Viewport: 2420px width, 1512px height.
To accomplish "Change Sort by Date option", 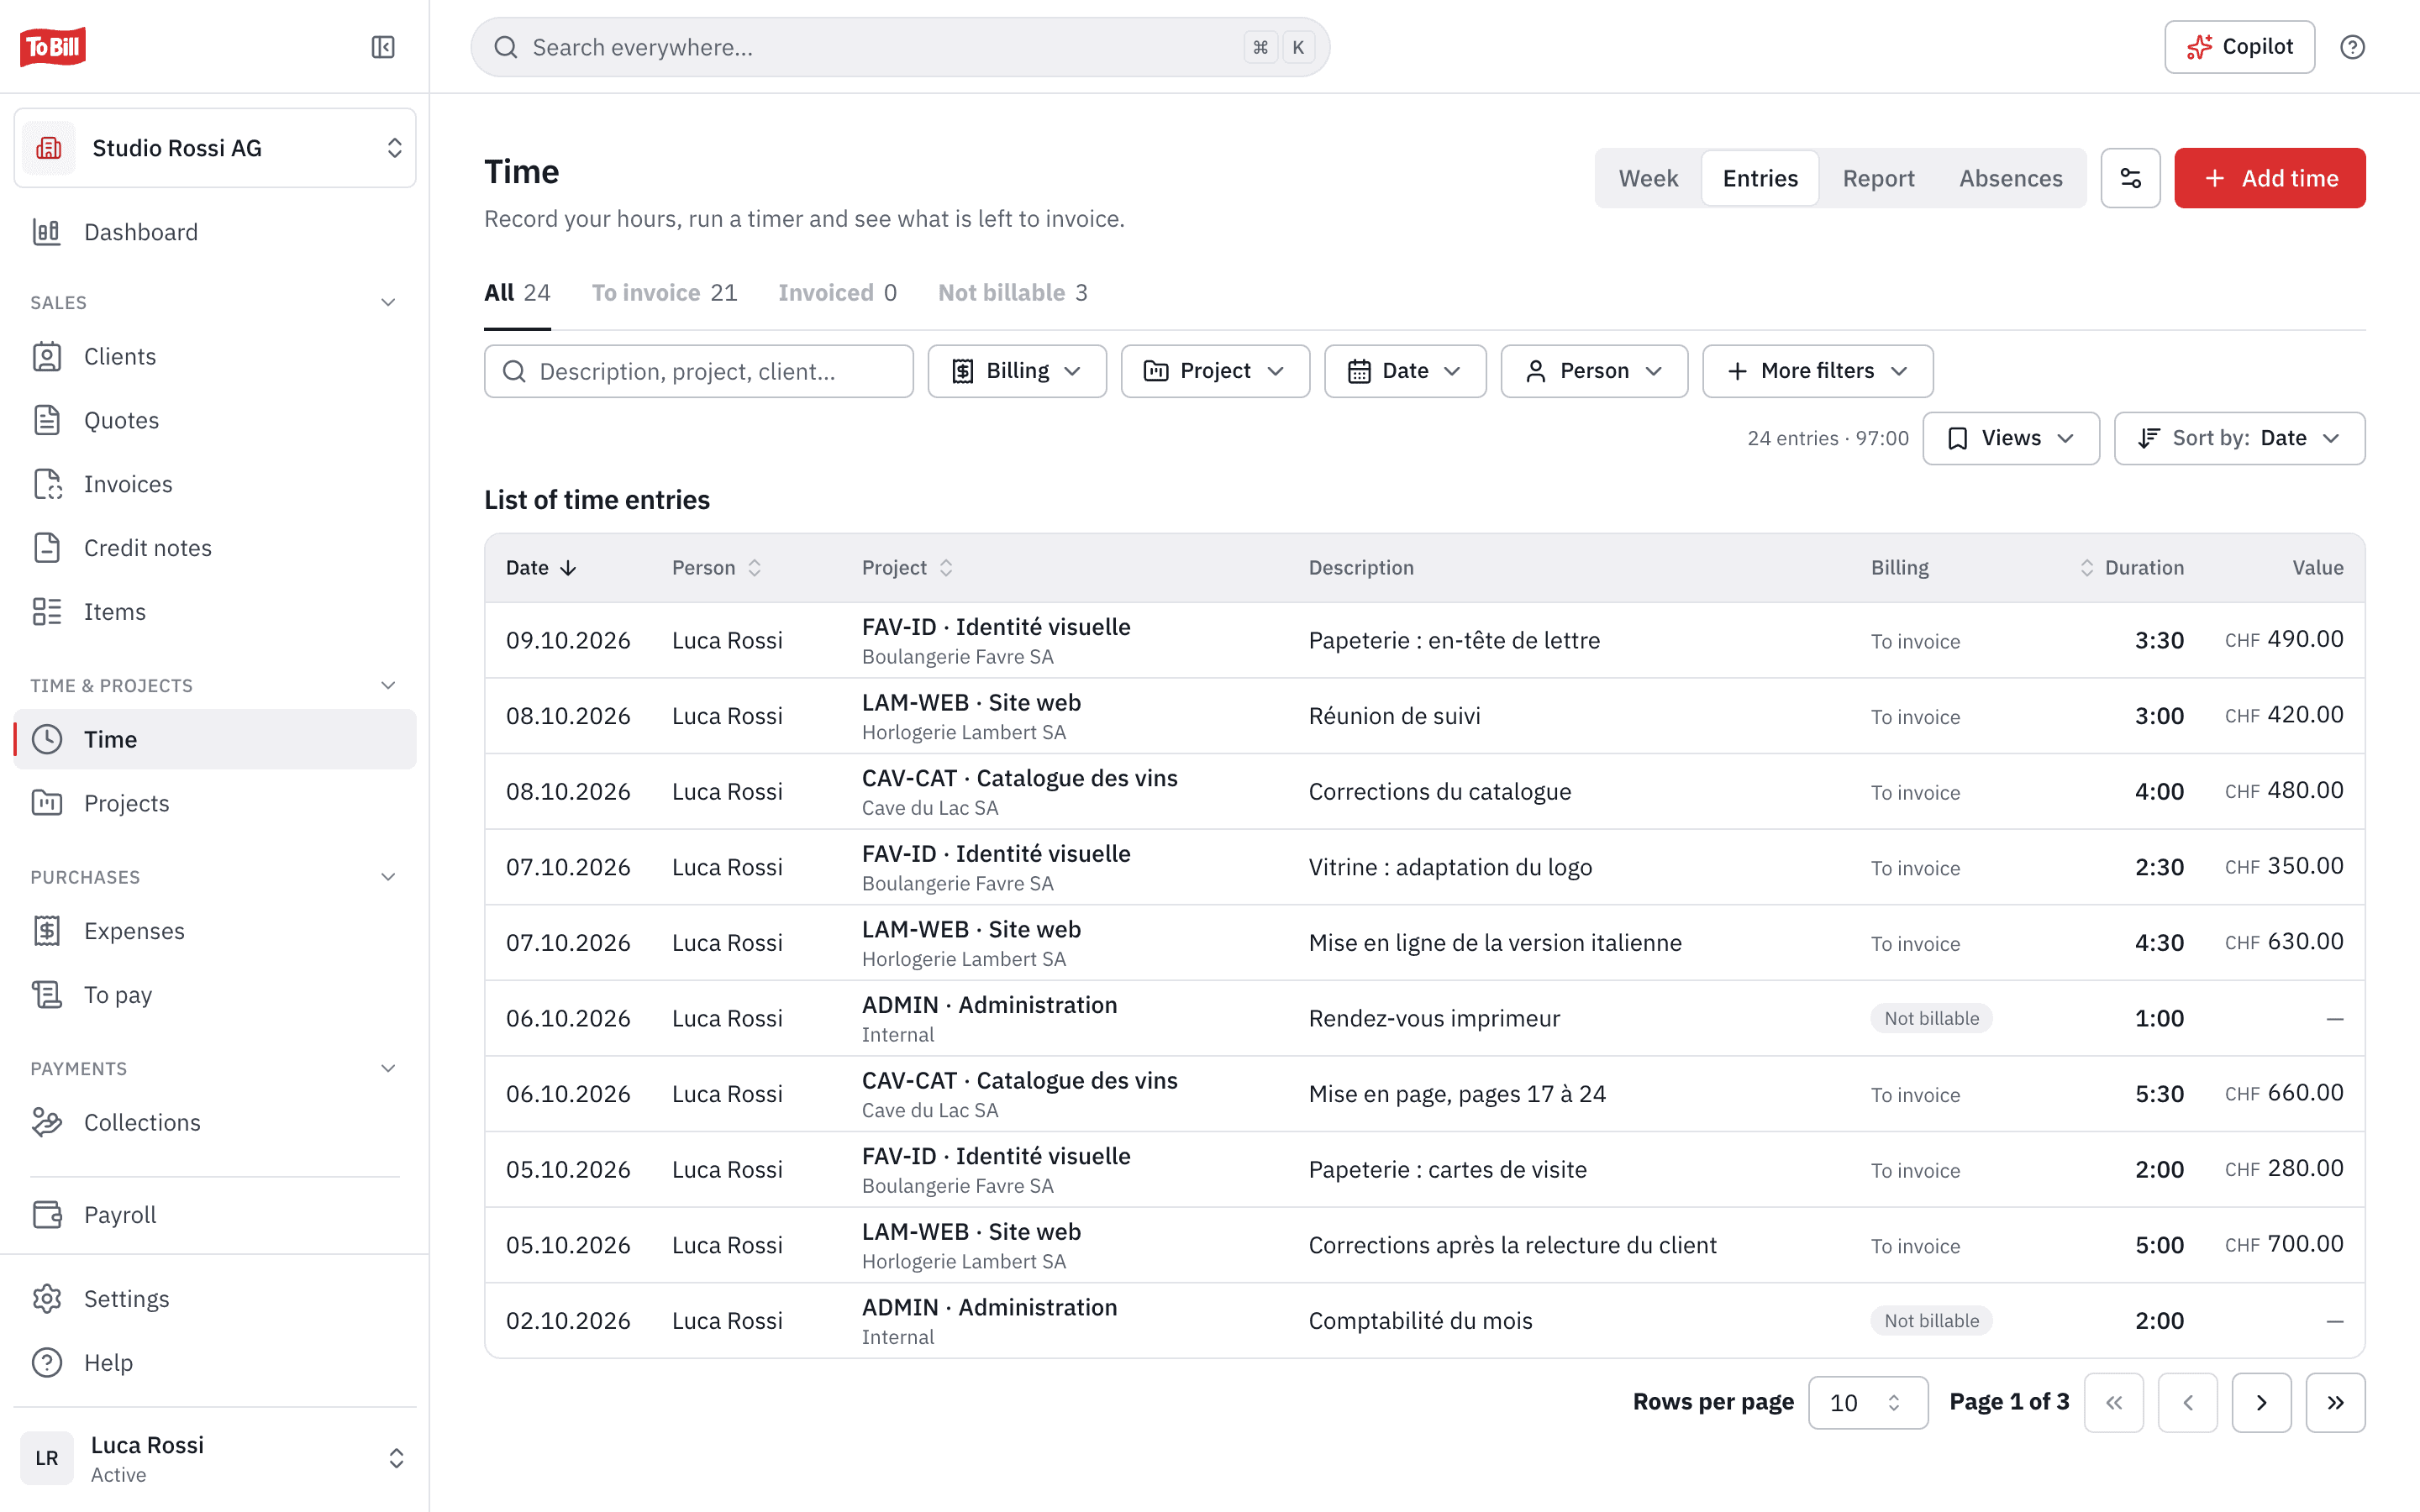I will (x=2239, y=438).
